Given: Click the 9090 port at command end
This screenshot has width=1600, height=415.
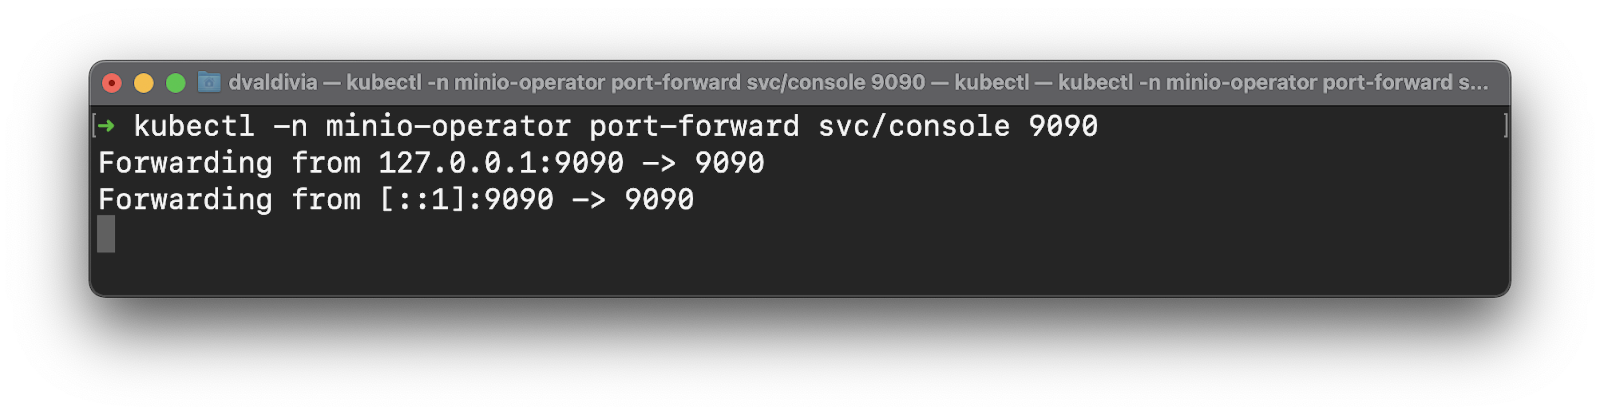Looking at the screenshot, I should [x=1063, y=126].
